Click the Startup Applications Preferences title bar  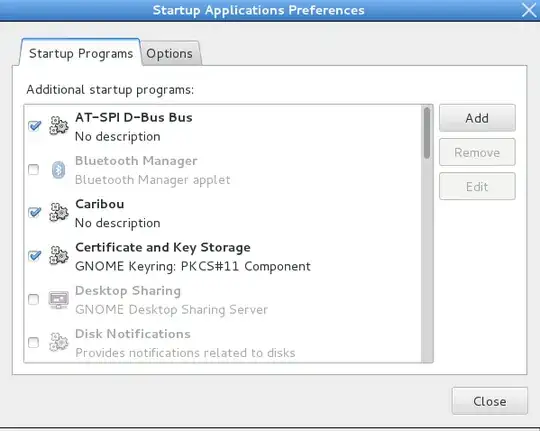(x=259, y=10)
